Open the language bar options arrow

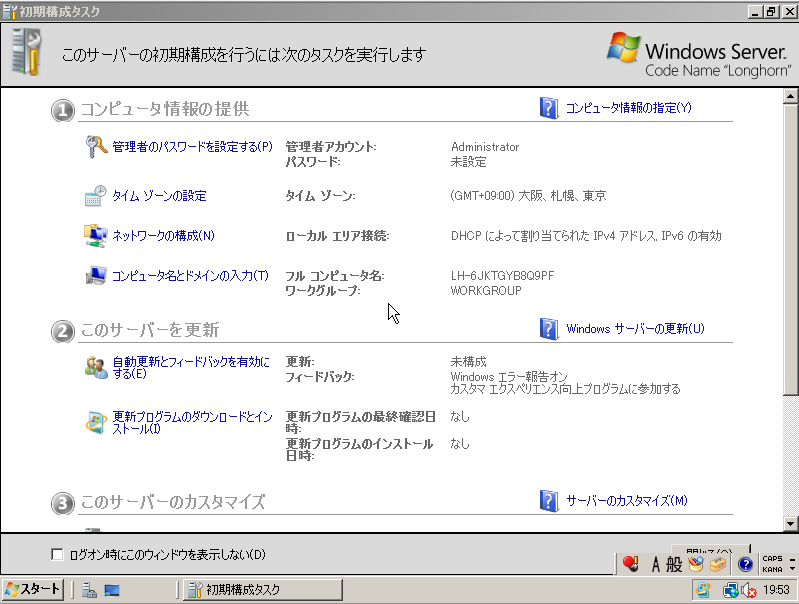pyautogui.click(x=792, y=569)
